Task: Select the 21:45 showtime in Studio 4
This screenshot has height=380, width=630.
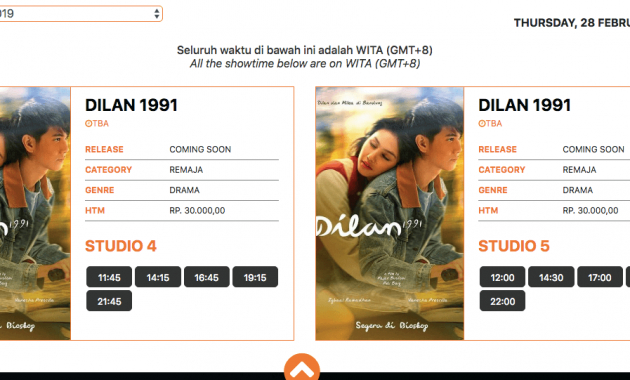Action: click(109, 301)
